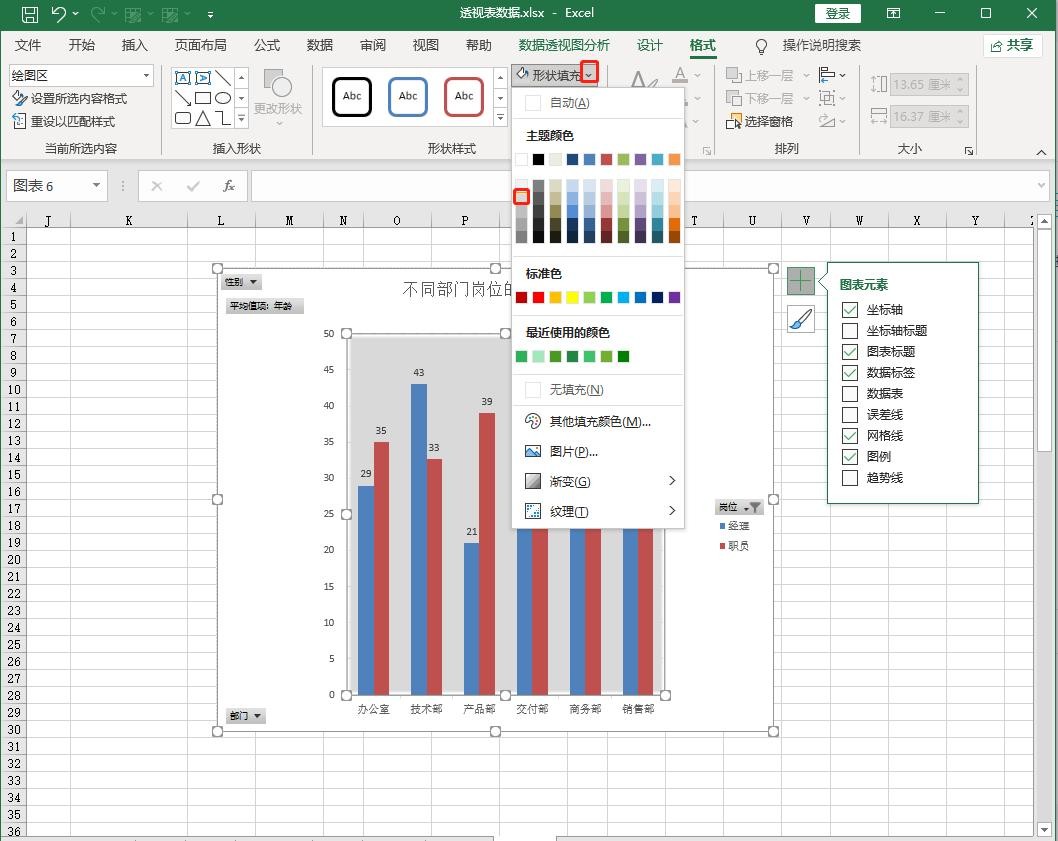Click the Picture (图片) fill option icon
Screen dimensions: 1058x841
click(x=533, y=452)
